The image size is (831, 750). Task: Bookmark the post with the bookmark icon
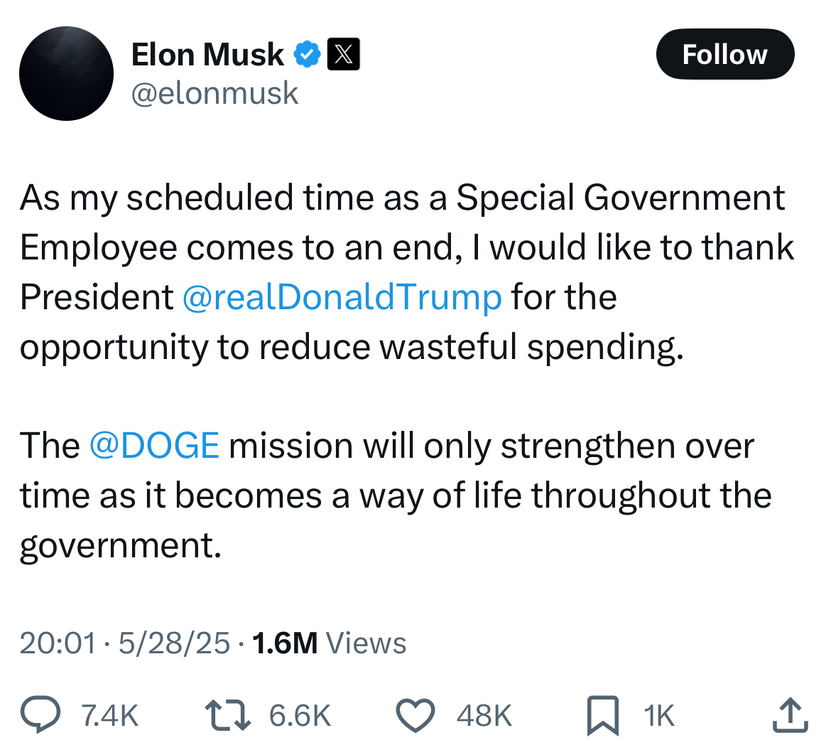pos(601,714)
